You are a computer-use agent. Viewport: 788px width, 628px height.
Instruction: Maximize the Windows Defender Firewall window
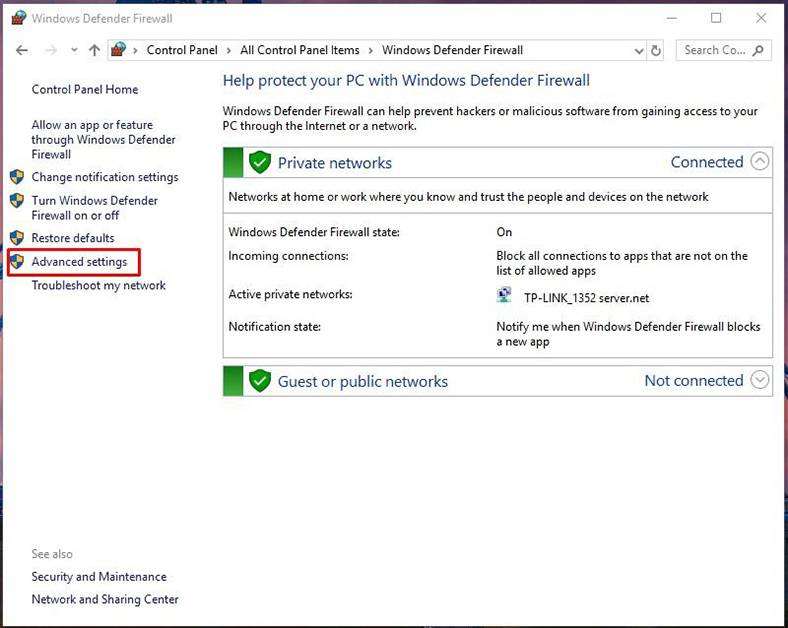(x=716, y=18)
